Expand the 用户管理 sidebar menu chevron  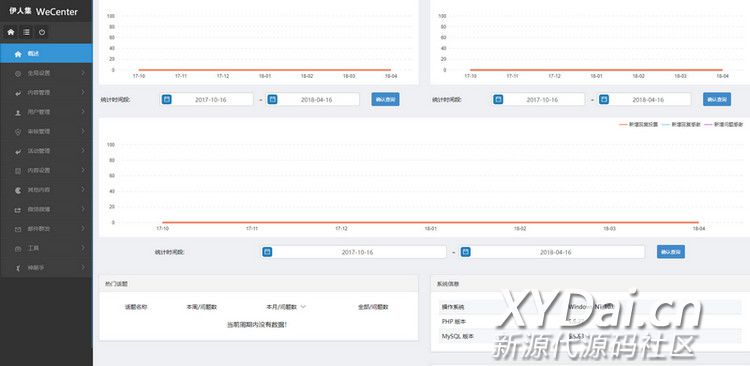[x=83, y=111]
